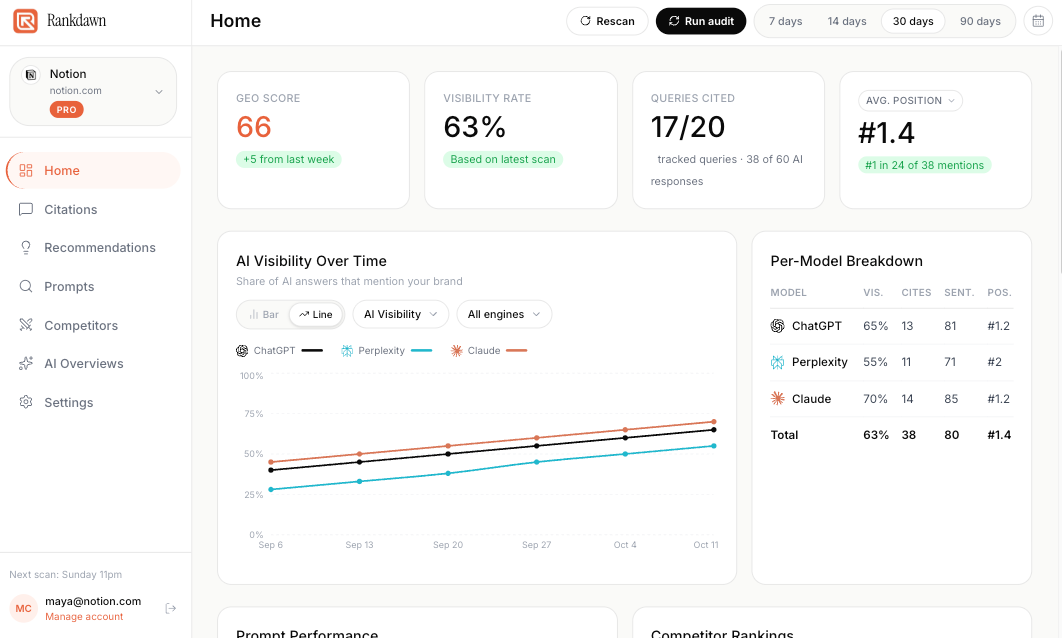
Task: Click the Notion workspace icon
Action: click(31, 75)
